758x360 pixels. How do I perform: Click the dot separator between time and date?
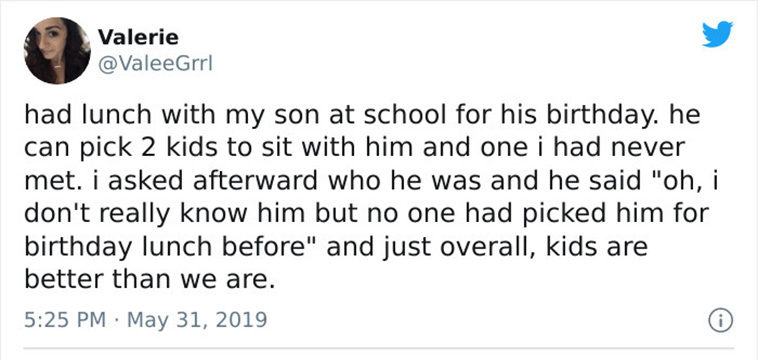pyautogui.click(x=117, y=320)
